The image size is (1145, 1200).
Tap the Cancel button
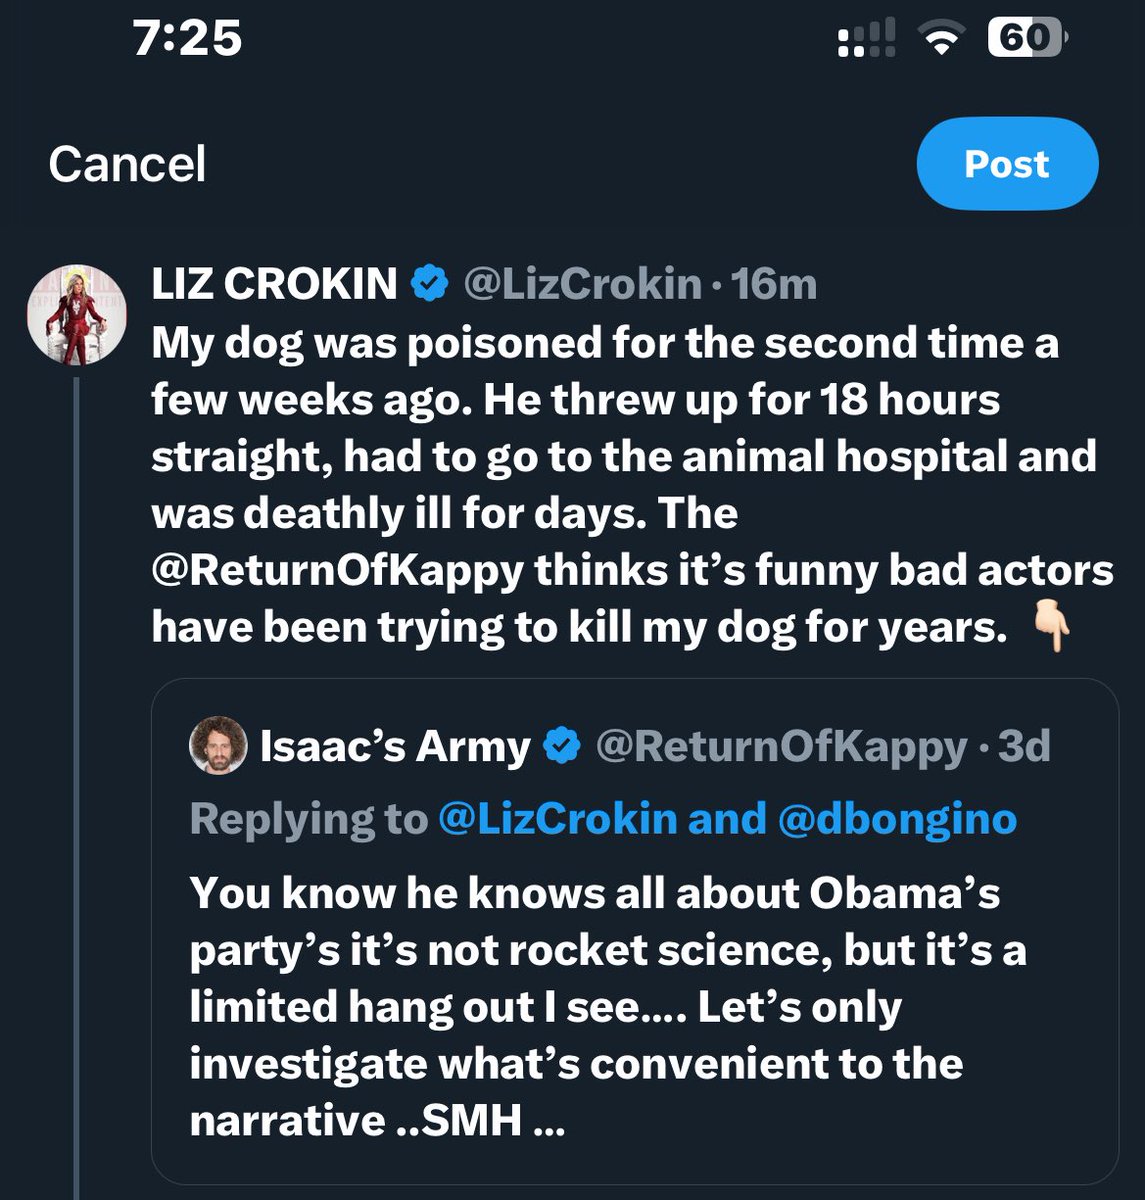127,164
